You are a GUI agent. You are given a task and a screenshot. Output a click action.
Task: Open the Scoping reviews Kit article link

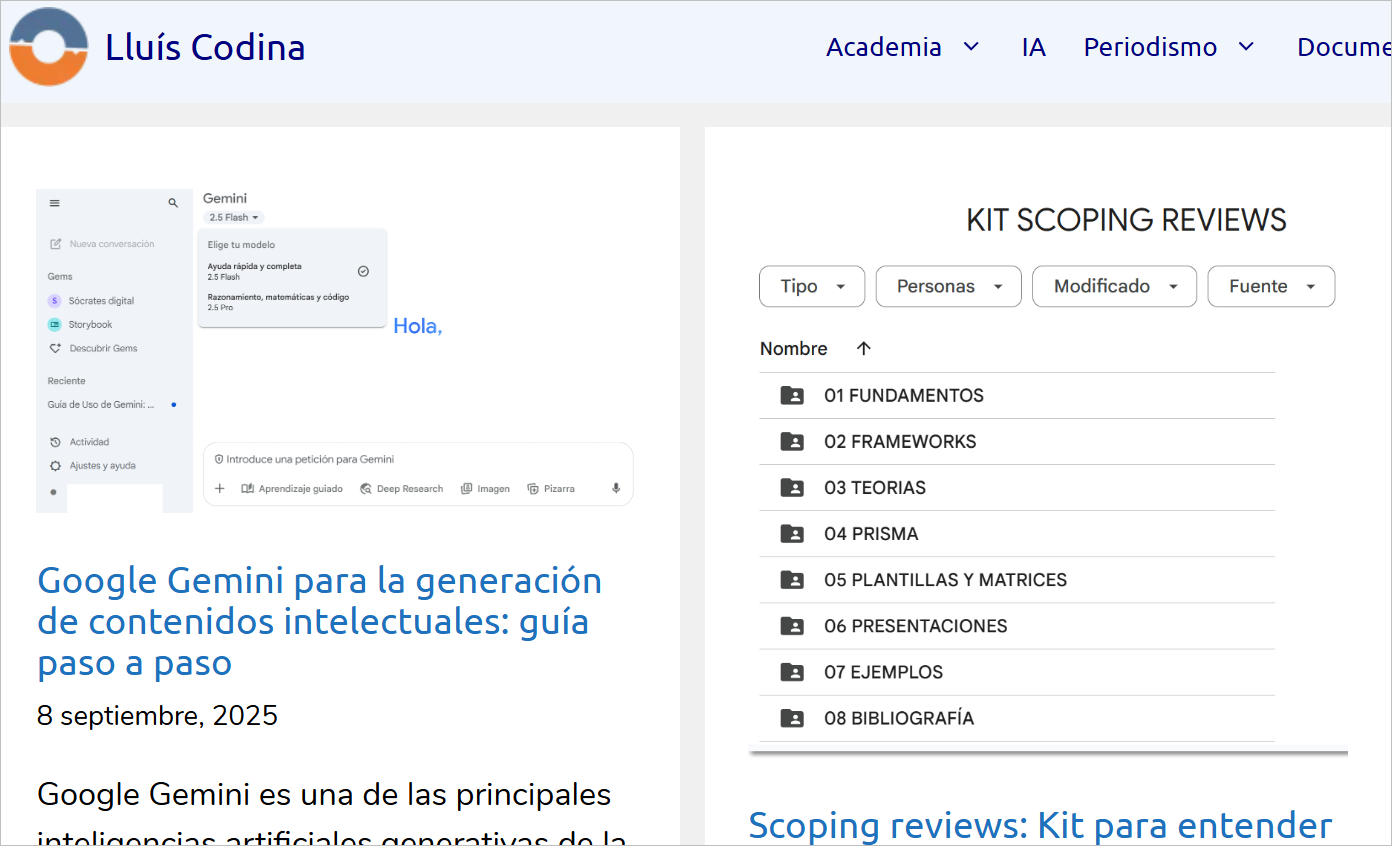click(x=1040, y=825)
